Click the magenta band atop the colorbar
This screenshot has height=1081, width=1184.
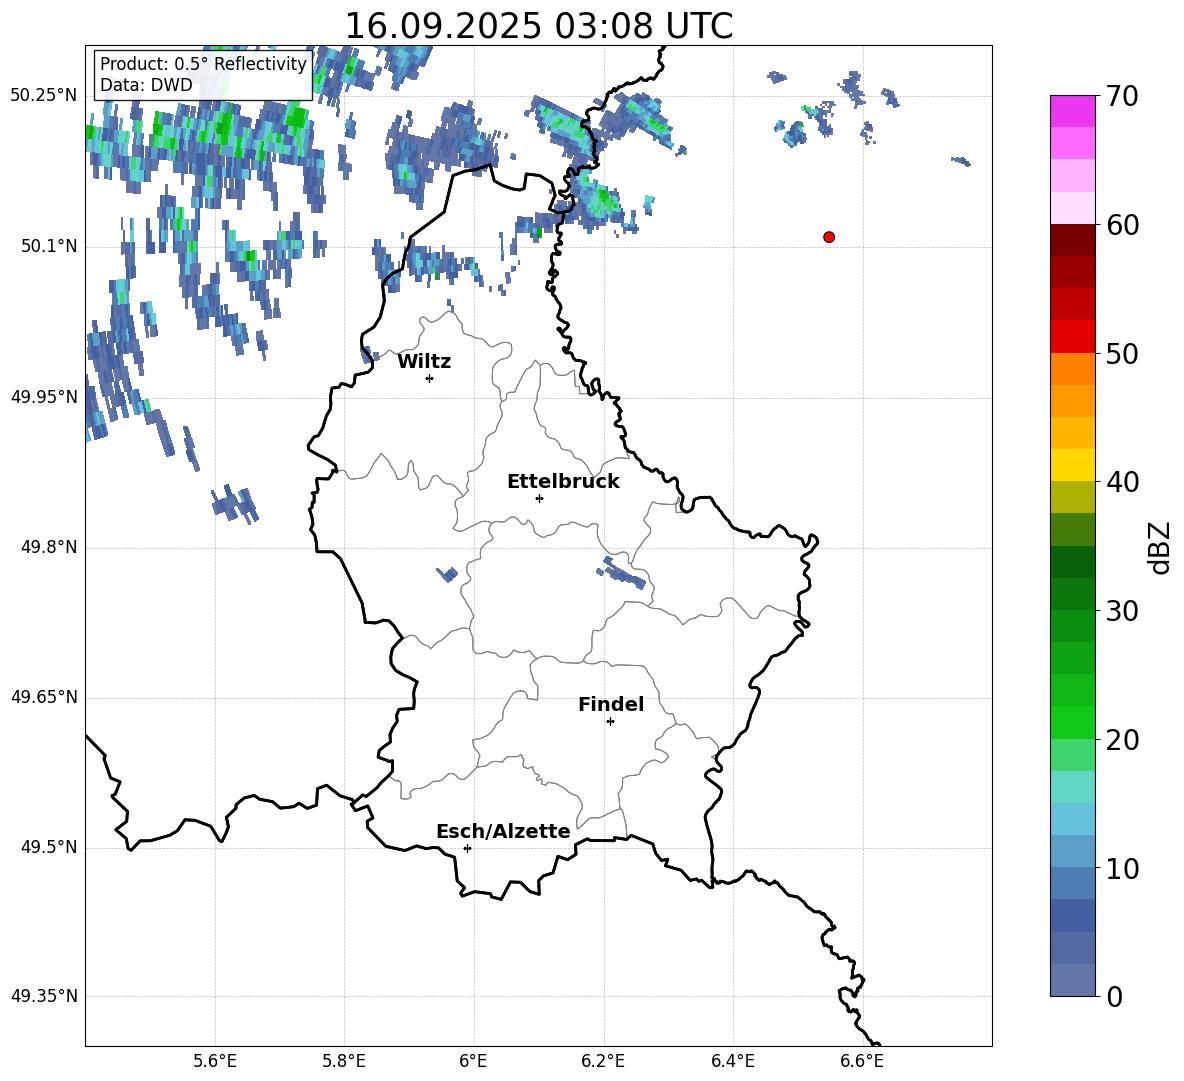[x=1073, y=111]
